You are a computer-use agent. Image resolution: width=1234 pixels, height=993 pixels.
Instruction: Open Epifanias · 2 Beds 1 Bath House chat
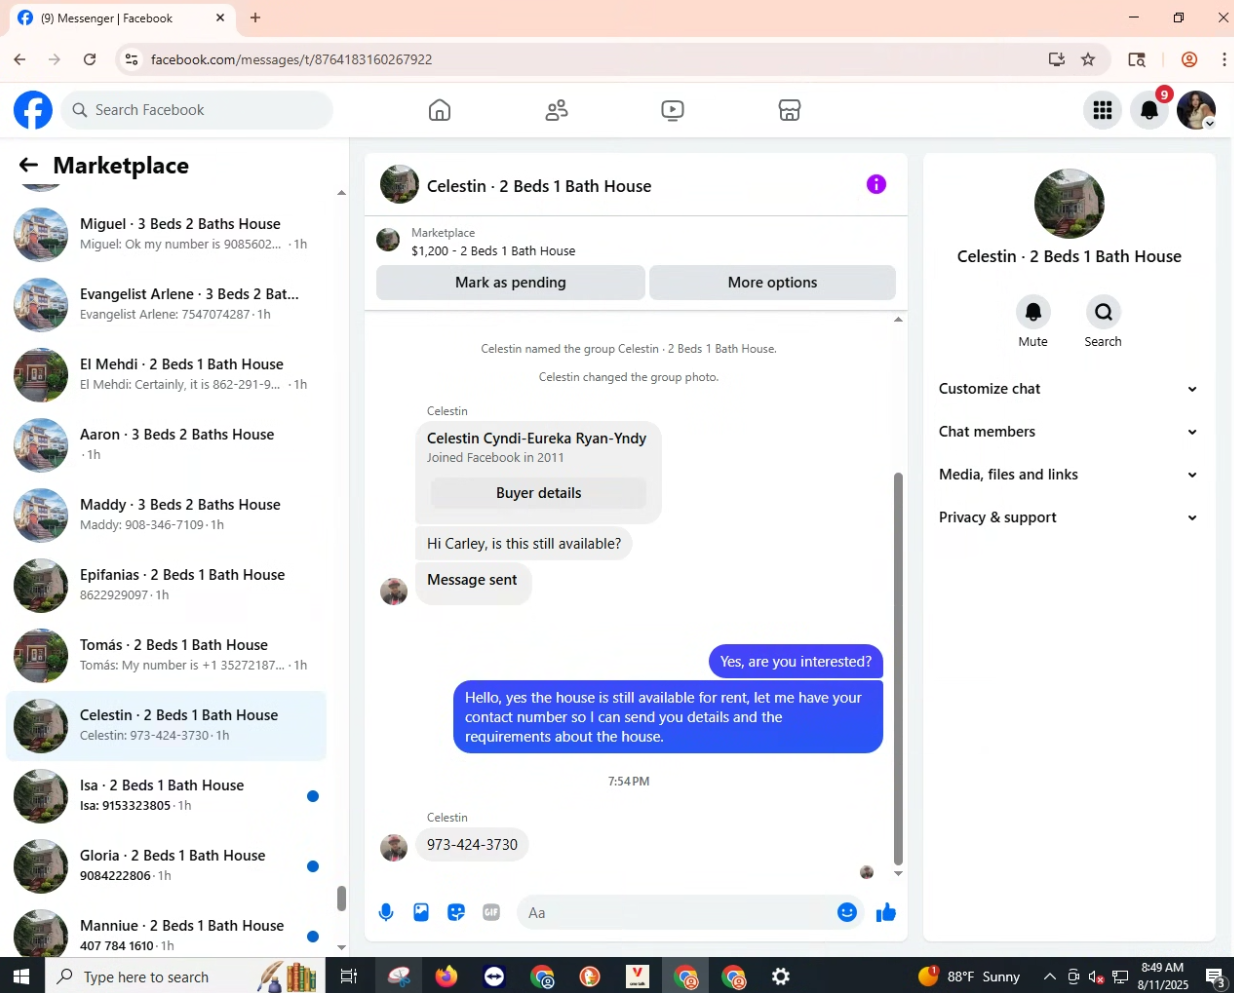tap(166, 584)
